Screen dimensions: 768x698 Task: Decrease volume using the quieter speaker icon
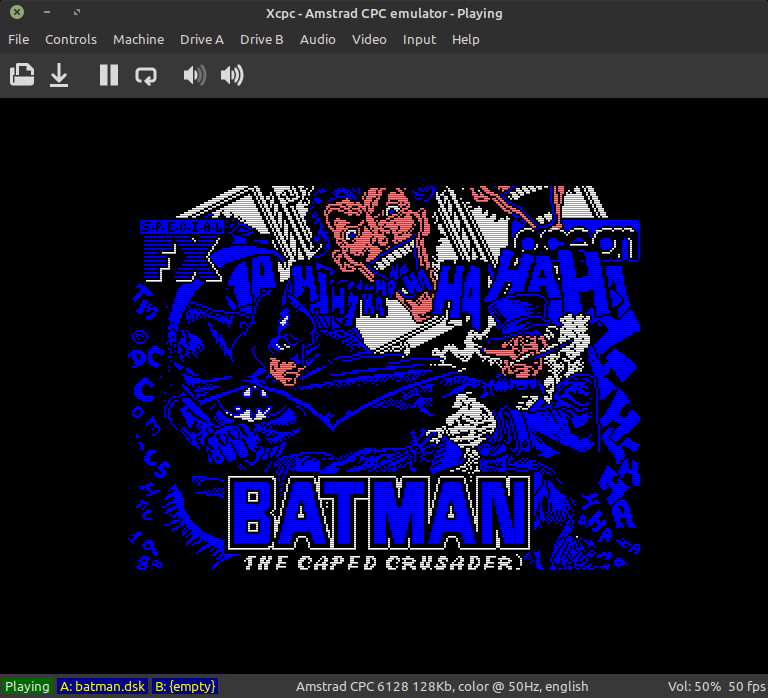pyautogui.click(x=194, y=75)
